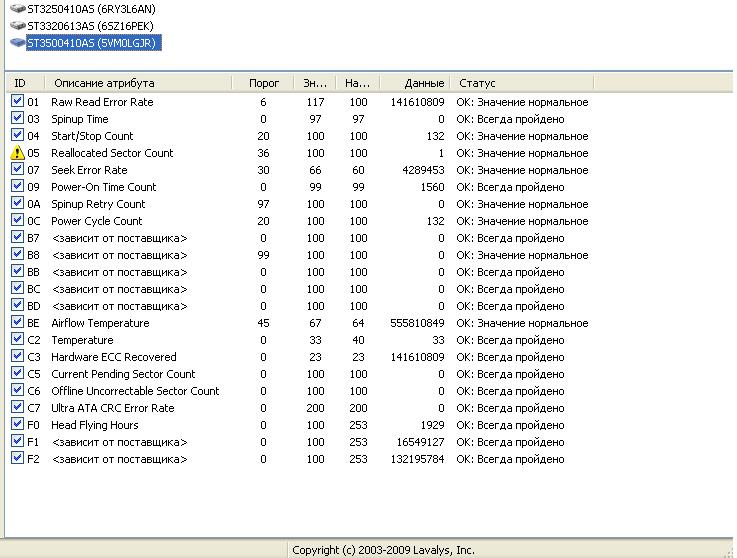Select drive ST3250410AS (6RY3L6AN) icon
The width and height of the screenshot is (737, 558).
coord(17,8)
